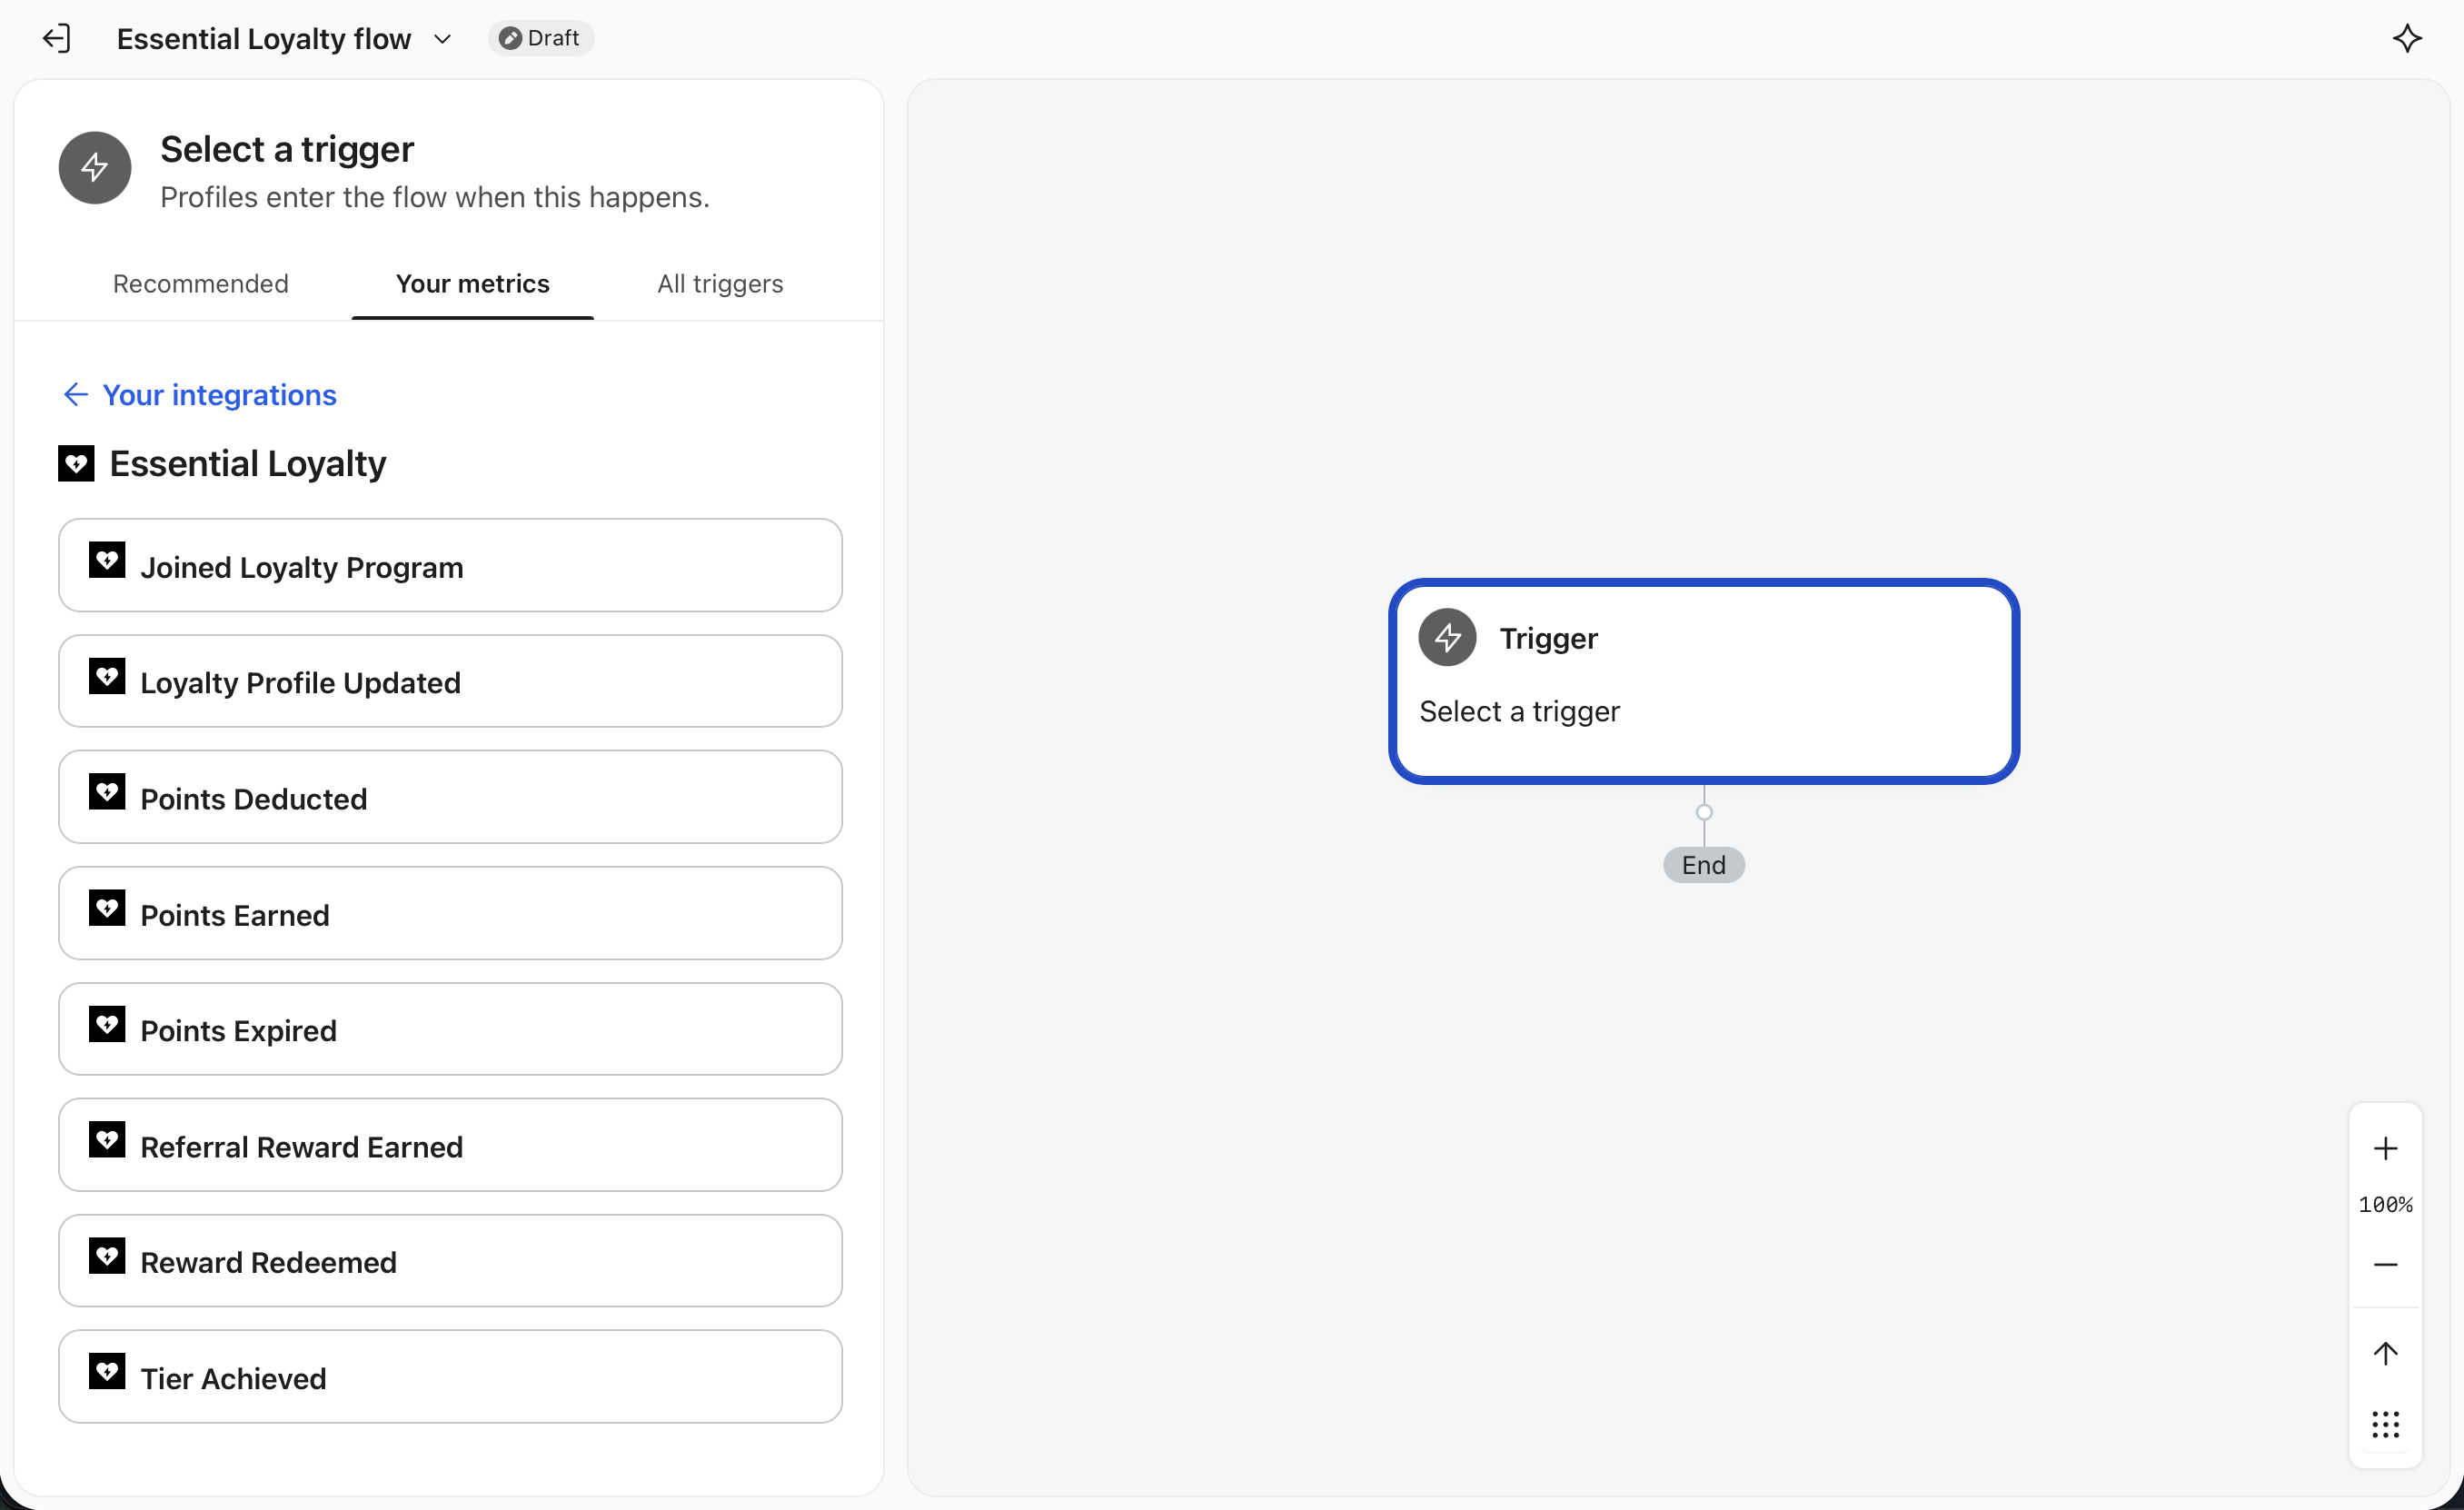Click the lightning trigger icon in the panel header
Viewport: 2464px width, 1510px height.
(x=95, y=168)
